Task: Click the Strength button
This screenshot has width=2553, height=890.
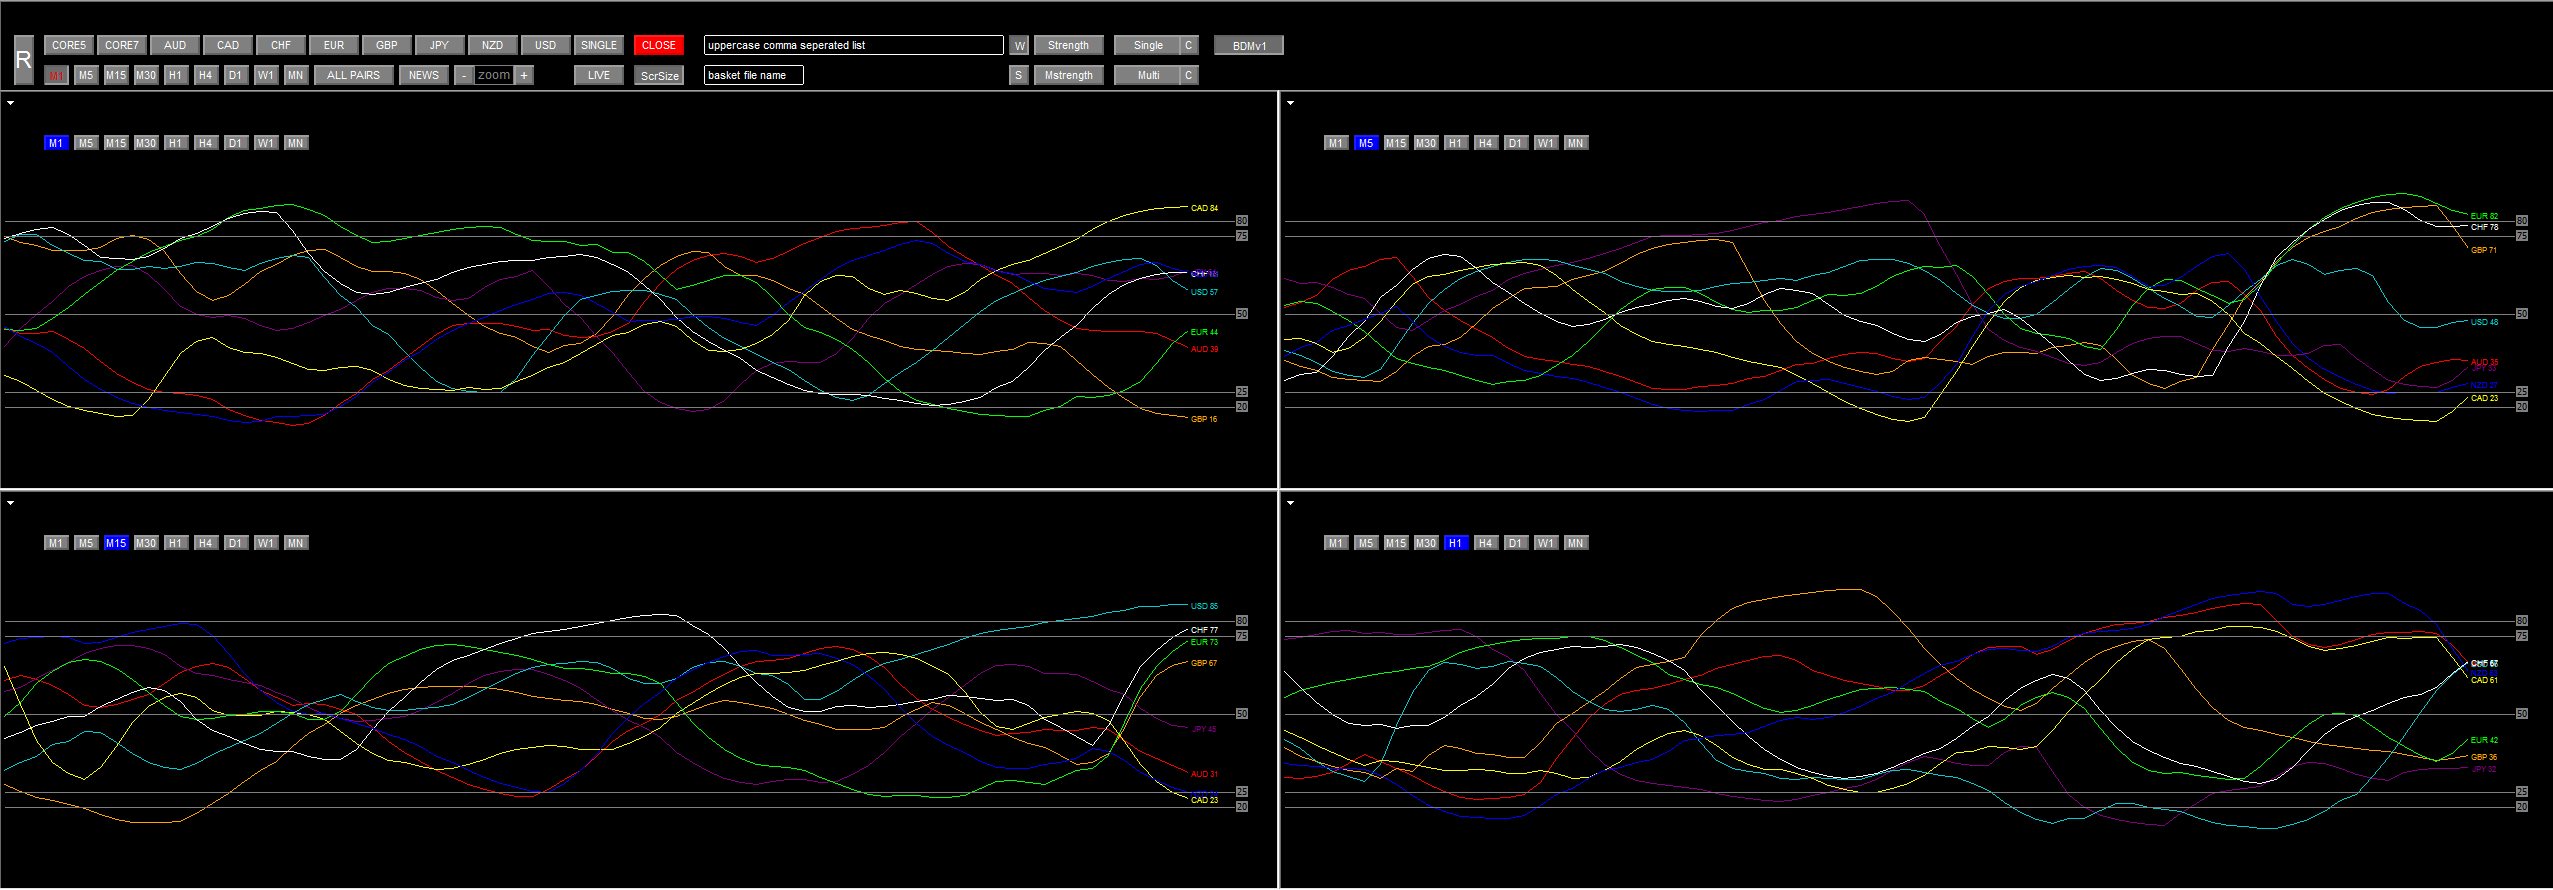Action: tap(1069, 45)
